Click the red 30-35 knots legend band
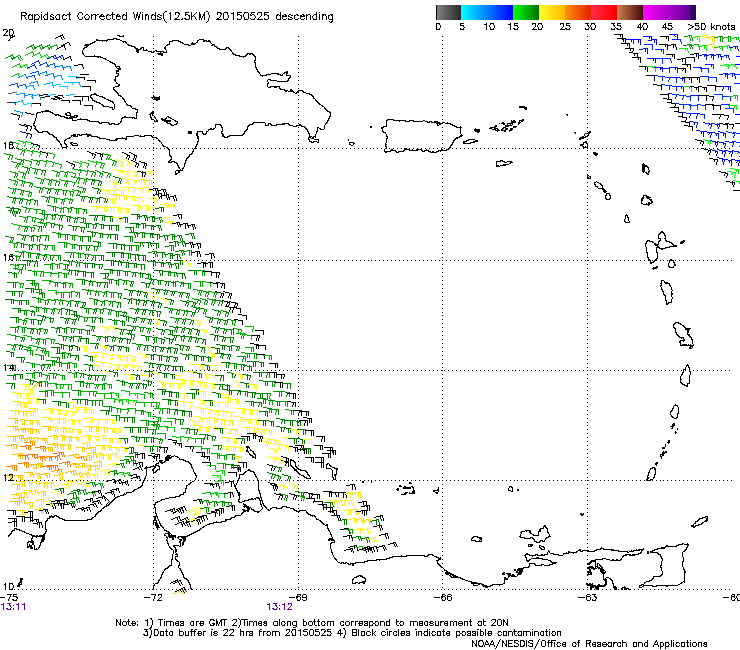The width and height of the screenshot is (740, 650). [x=604, y=13]
